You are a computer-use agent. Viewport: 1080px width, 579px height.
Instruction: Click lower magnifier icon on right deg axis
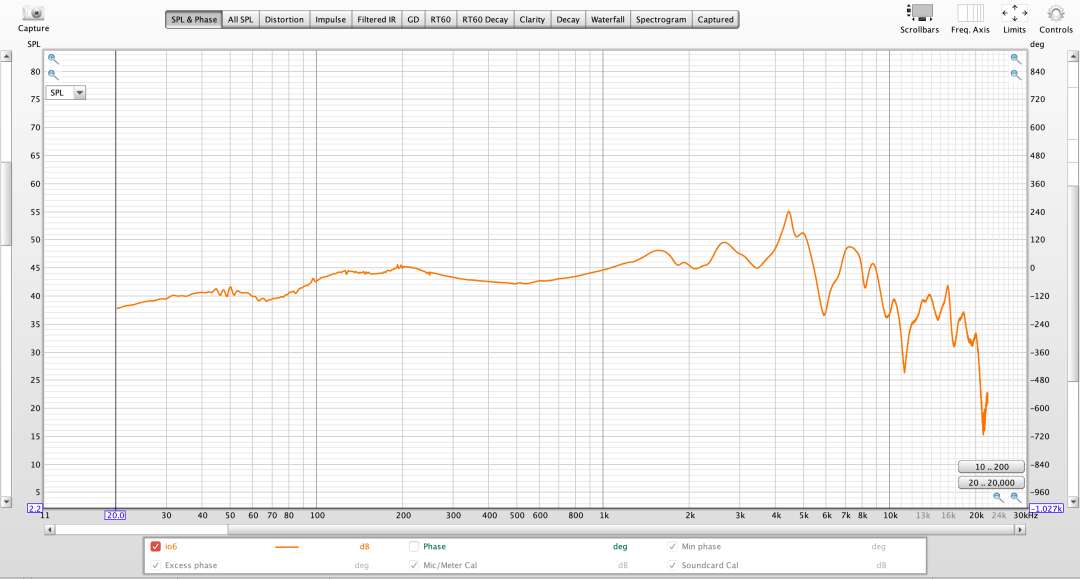1015,75
